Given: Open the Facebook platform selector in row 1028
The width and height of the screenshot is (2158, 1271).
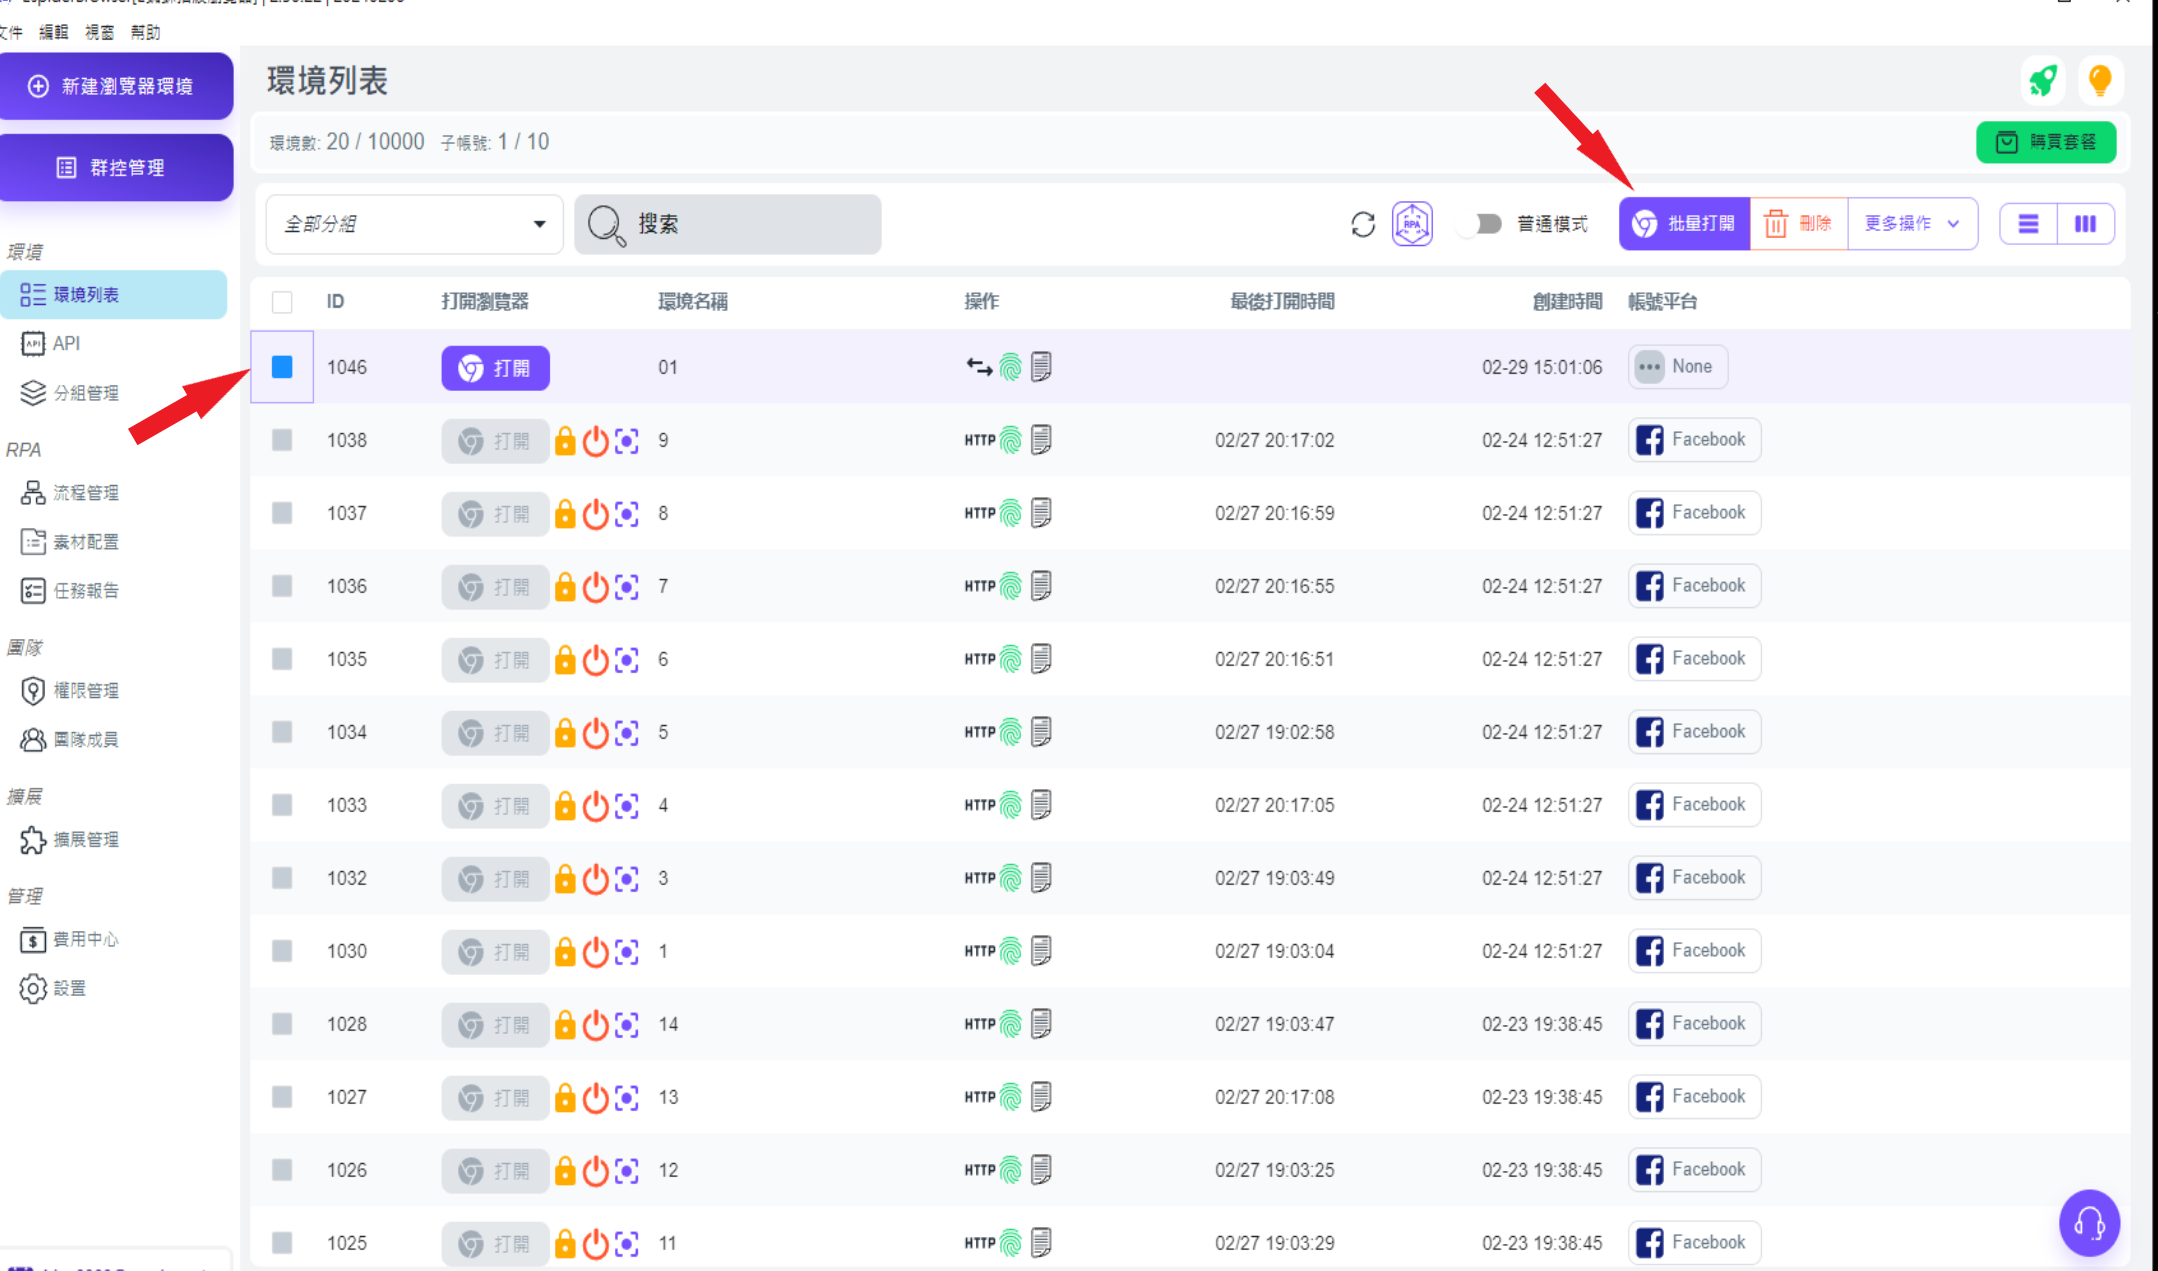Looking at the screenshot, I should 1694,1024.
